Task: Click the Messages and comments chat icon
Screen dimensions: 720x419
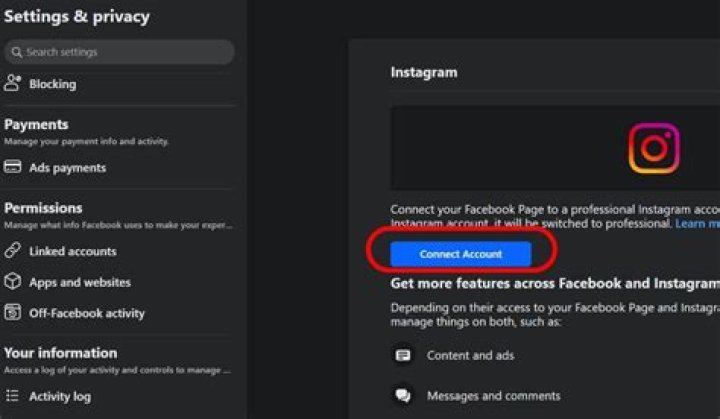Action: click(x=403, y=396)
